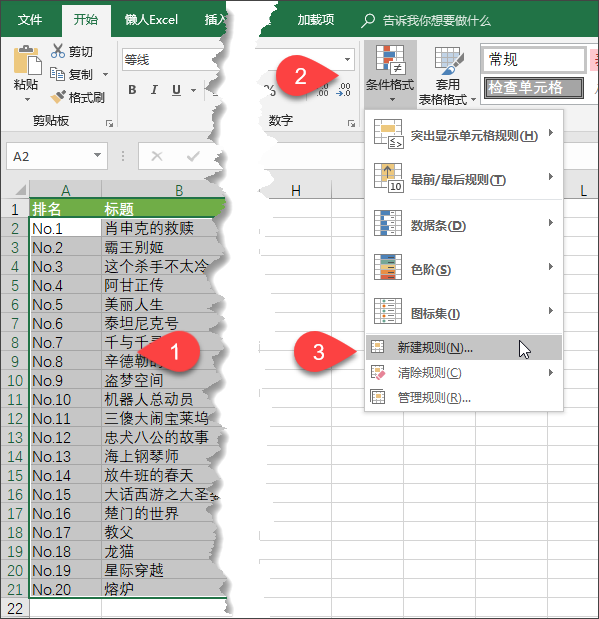Choose New Rule (新建规则) menu entry
This screenshot has width=599, height=619.
click(464, 347)
